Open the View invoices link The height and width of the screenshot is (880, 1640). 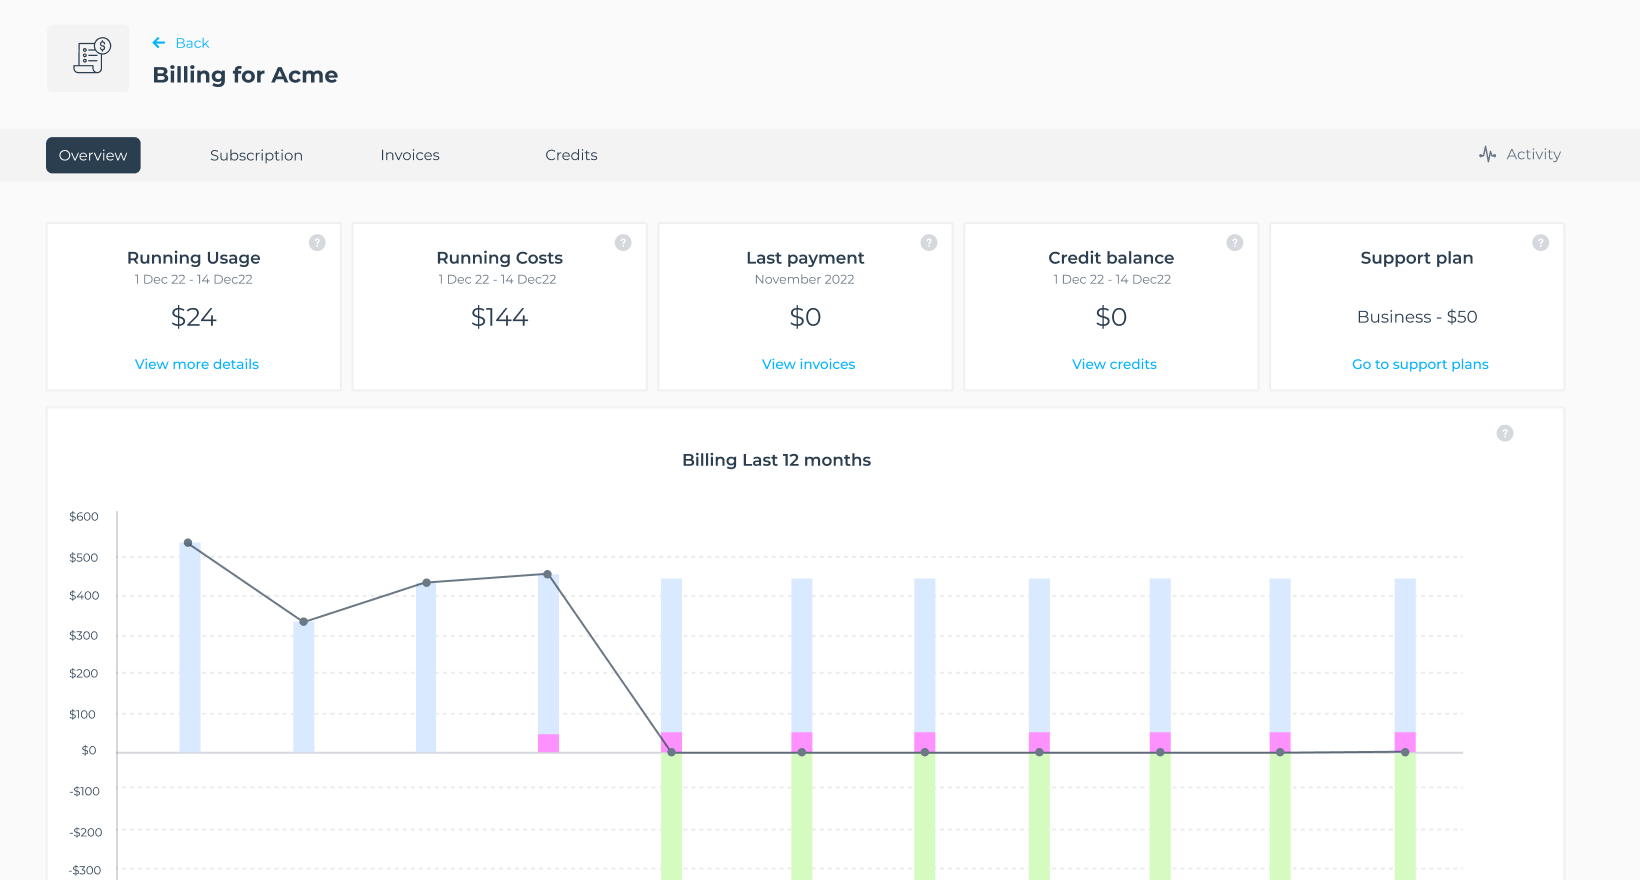point(808,364)
